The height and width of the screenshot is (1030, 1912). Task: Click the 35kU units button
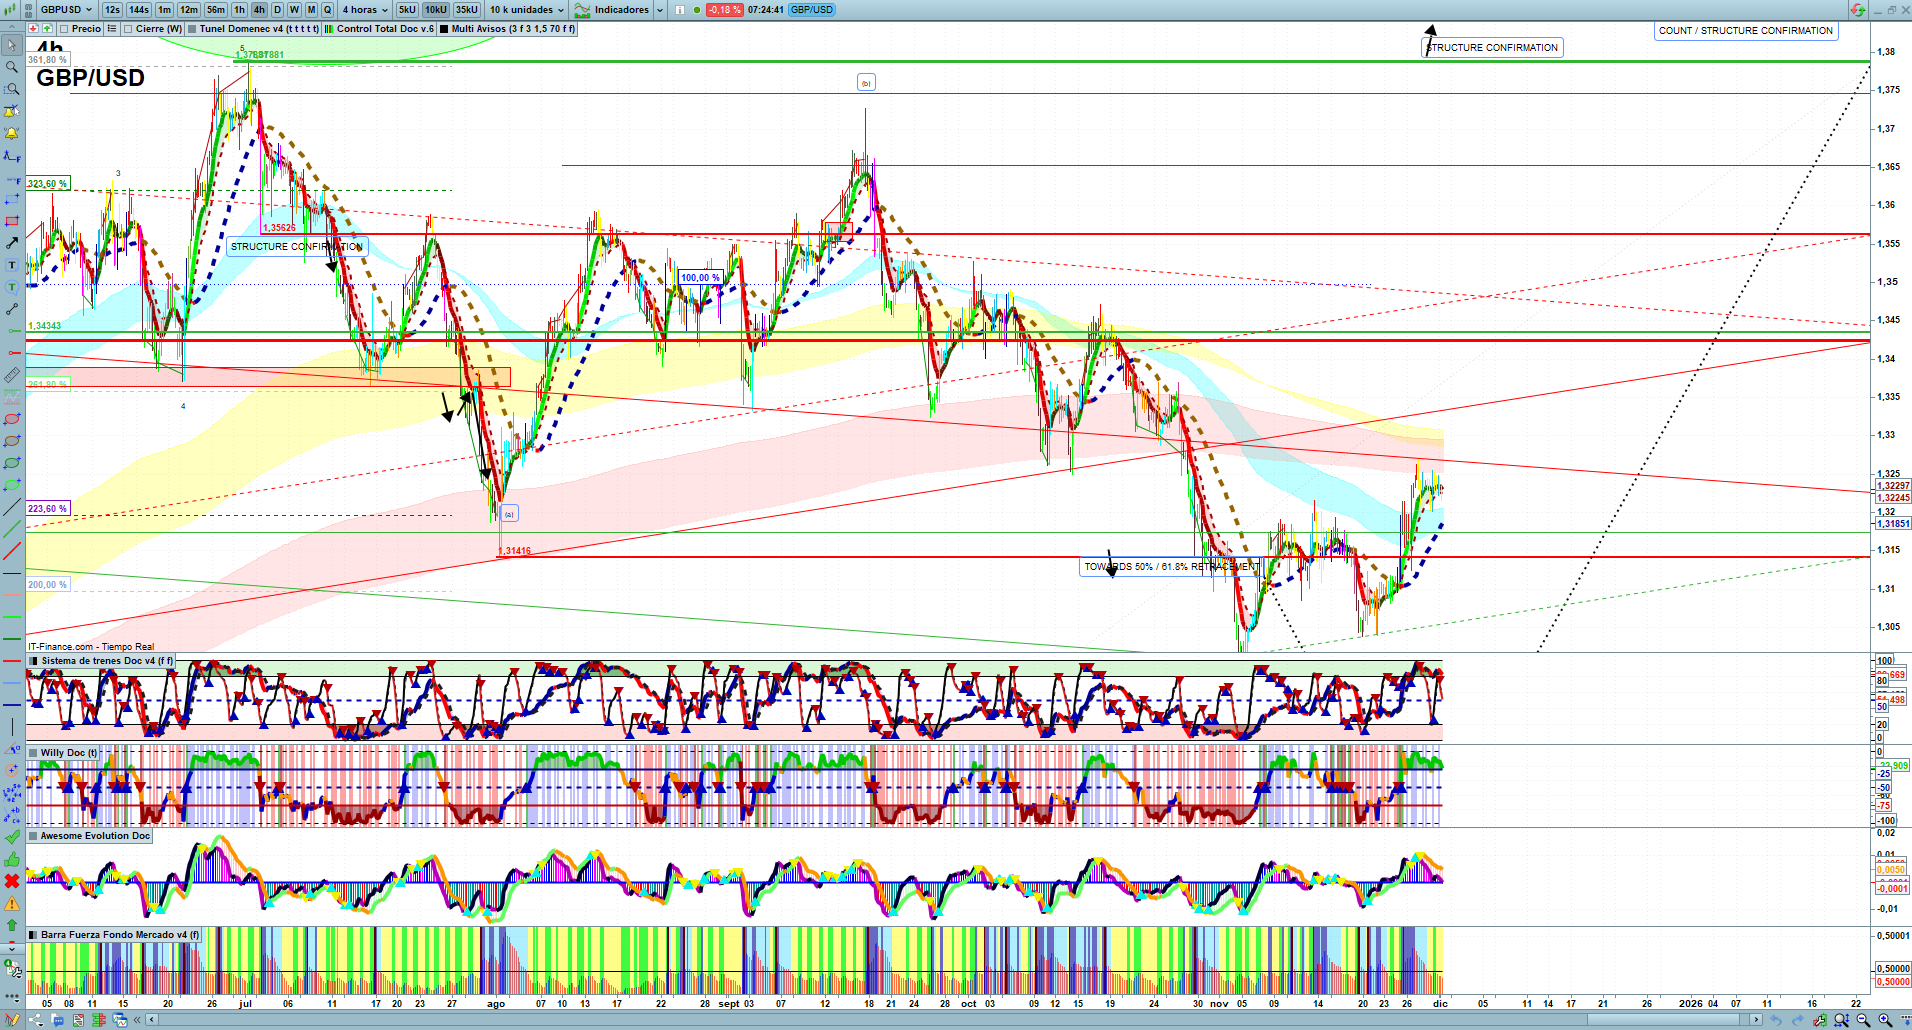point(467,10)
